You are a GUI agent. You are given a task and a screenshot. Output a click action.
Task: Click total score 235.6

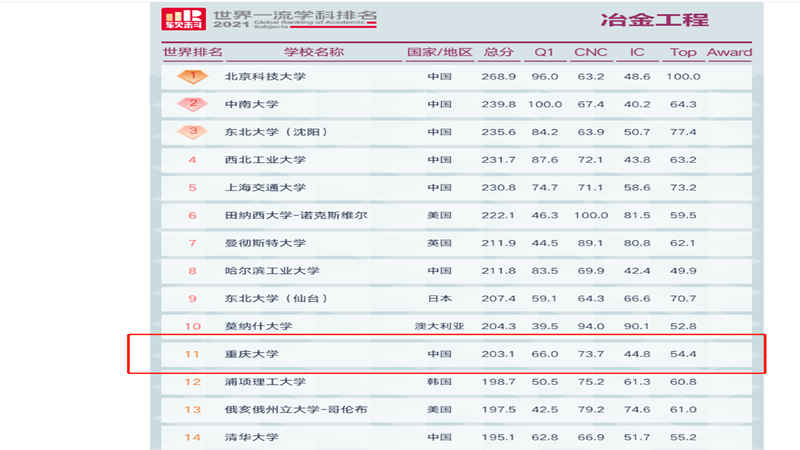point(498,132)
